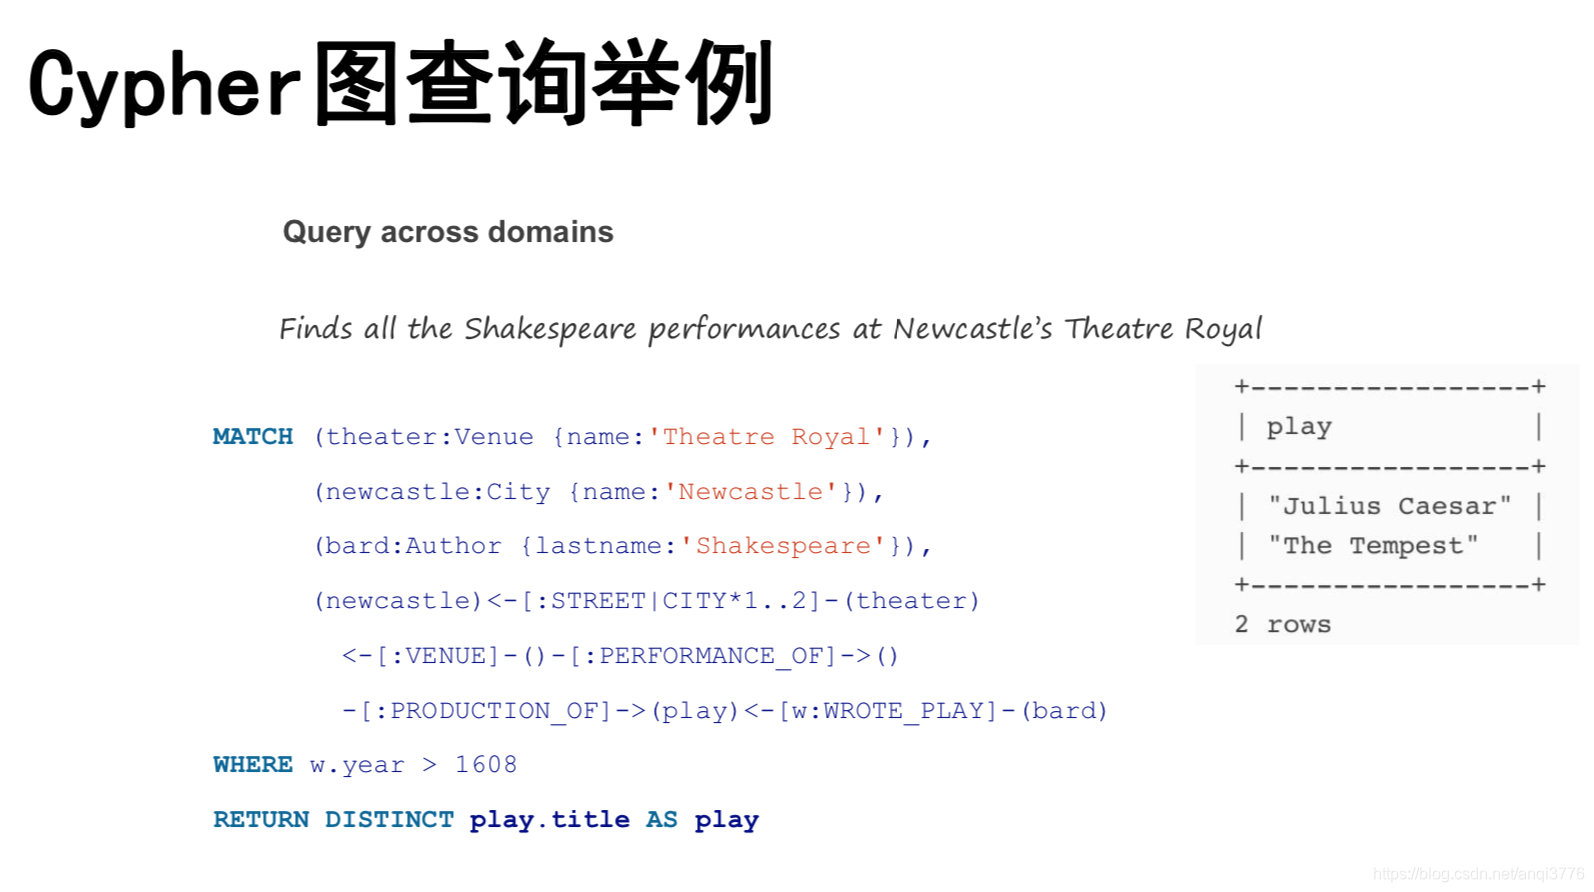Select the 'Query across domains' heading
The image size is (1594, 892).
click(448, 232)
